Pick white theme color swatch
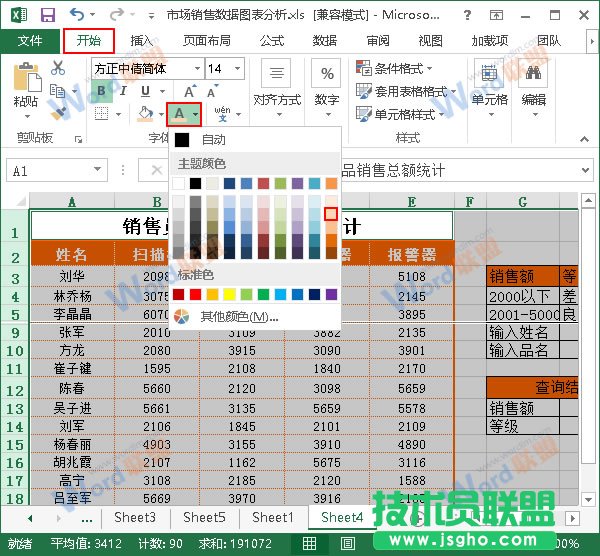Screen dimensions: 600x556 178,183
